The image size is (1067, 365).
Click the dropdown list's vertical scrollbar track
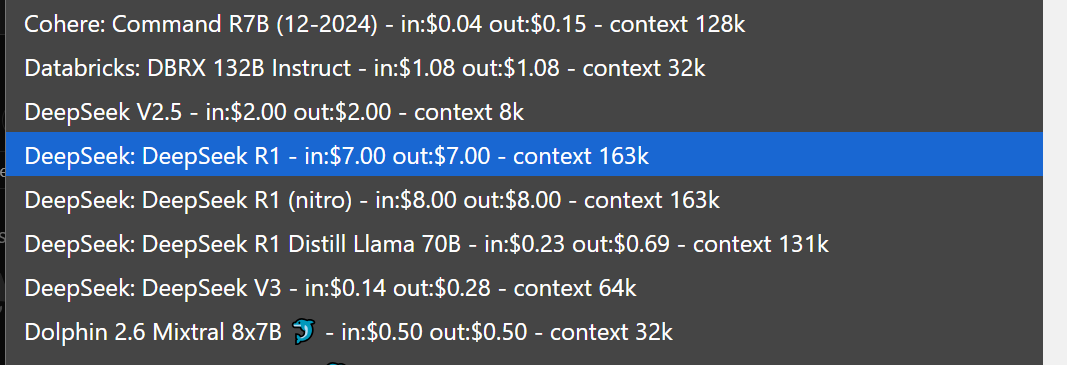tap(1055, 182)
